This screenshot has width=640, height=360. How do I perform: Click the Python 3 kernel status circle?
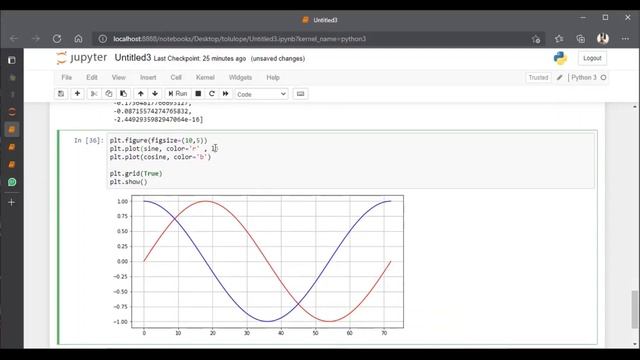[x=603, y=78]
